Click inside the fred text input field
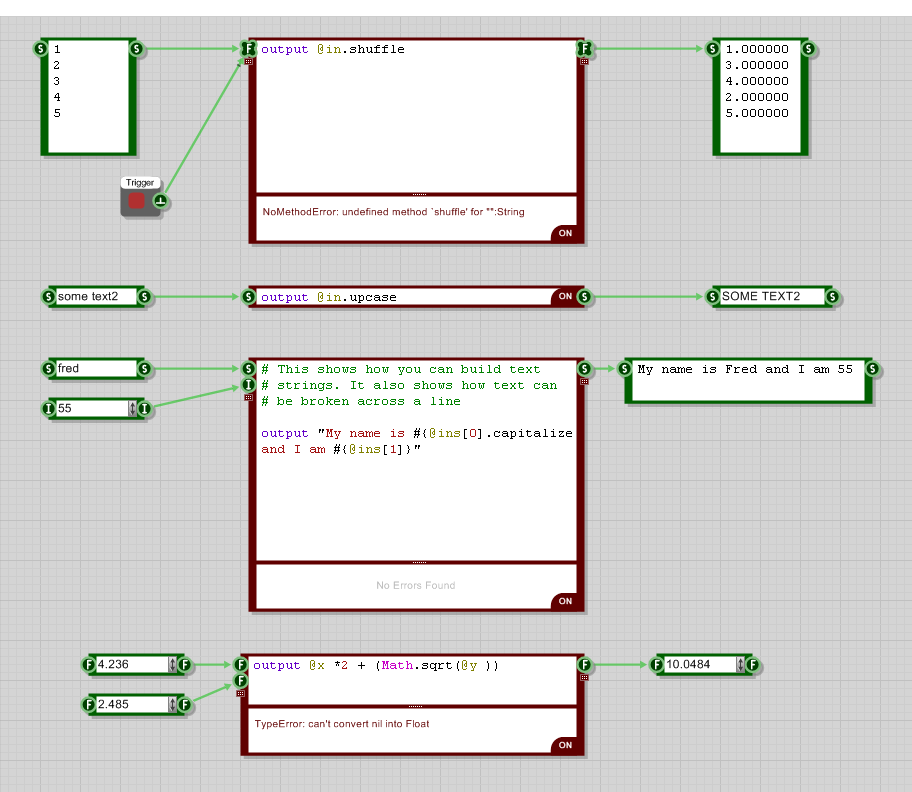912x792 pixels. click(x=95, y=368)
